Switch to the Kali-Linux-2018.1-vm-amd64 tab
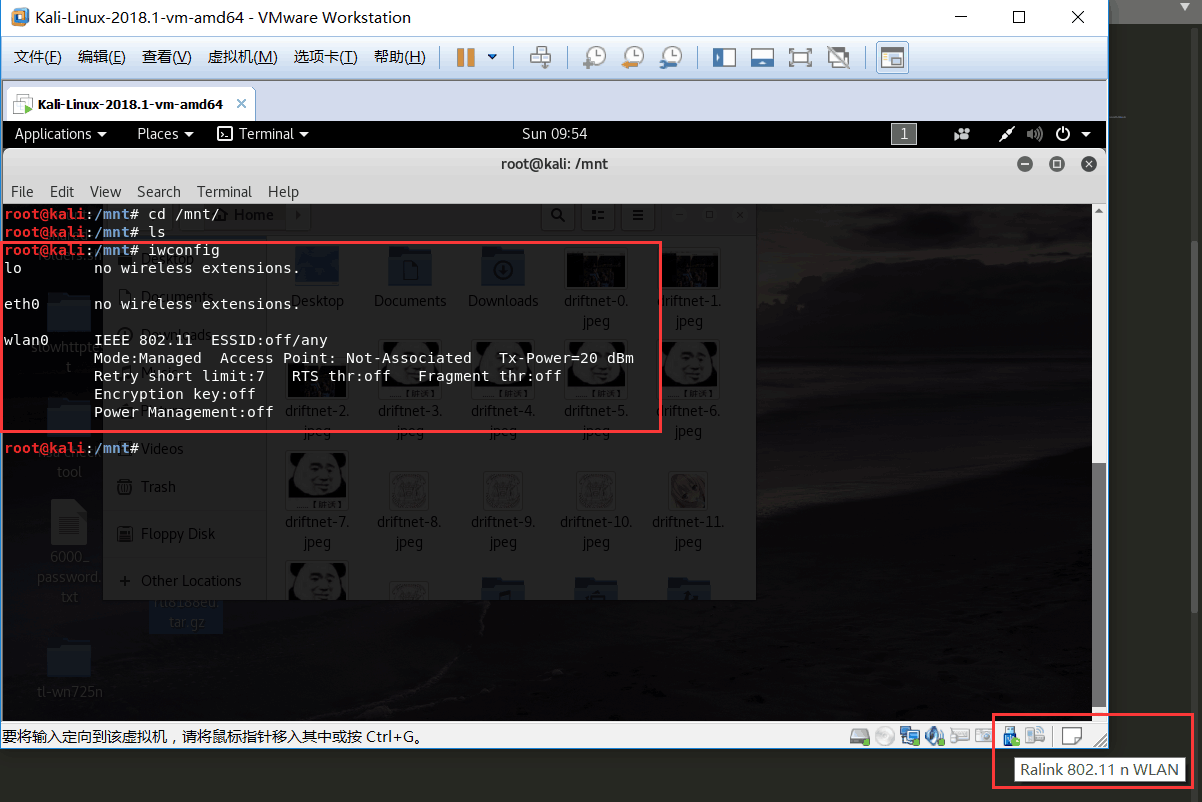The width and height of the screenshot is (1202, 802). click(129, 104)
